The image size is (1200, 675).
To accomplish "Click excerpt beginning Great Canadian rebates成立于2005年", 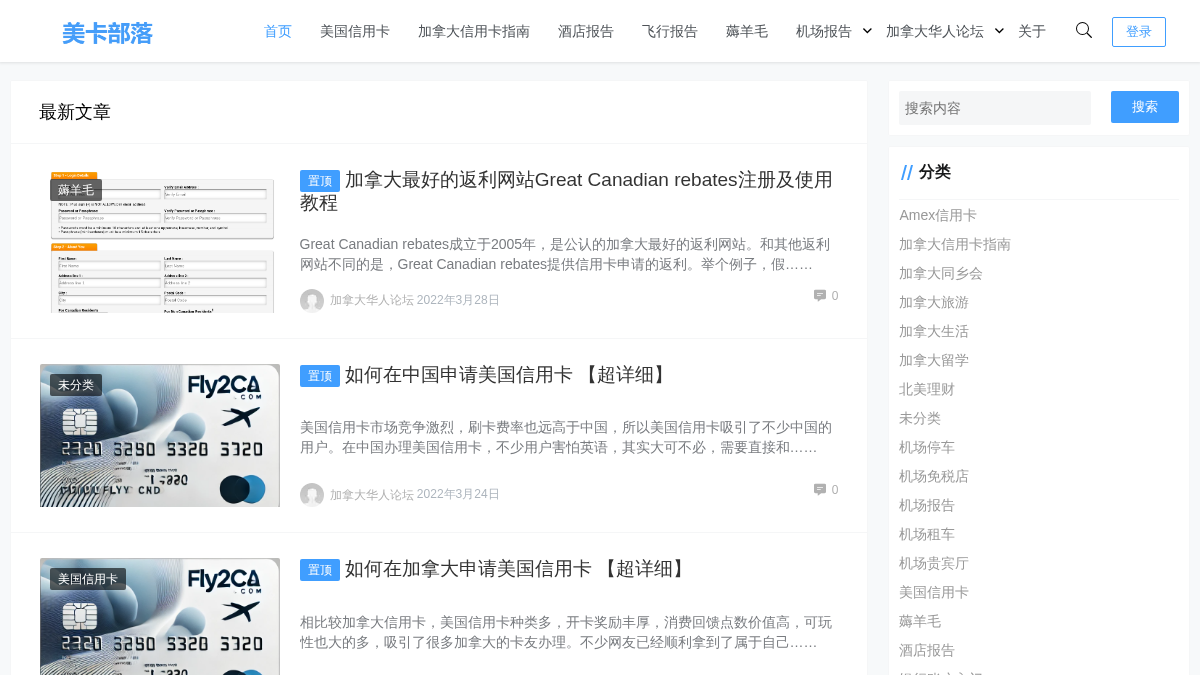I will (565, 254).
